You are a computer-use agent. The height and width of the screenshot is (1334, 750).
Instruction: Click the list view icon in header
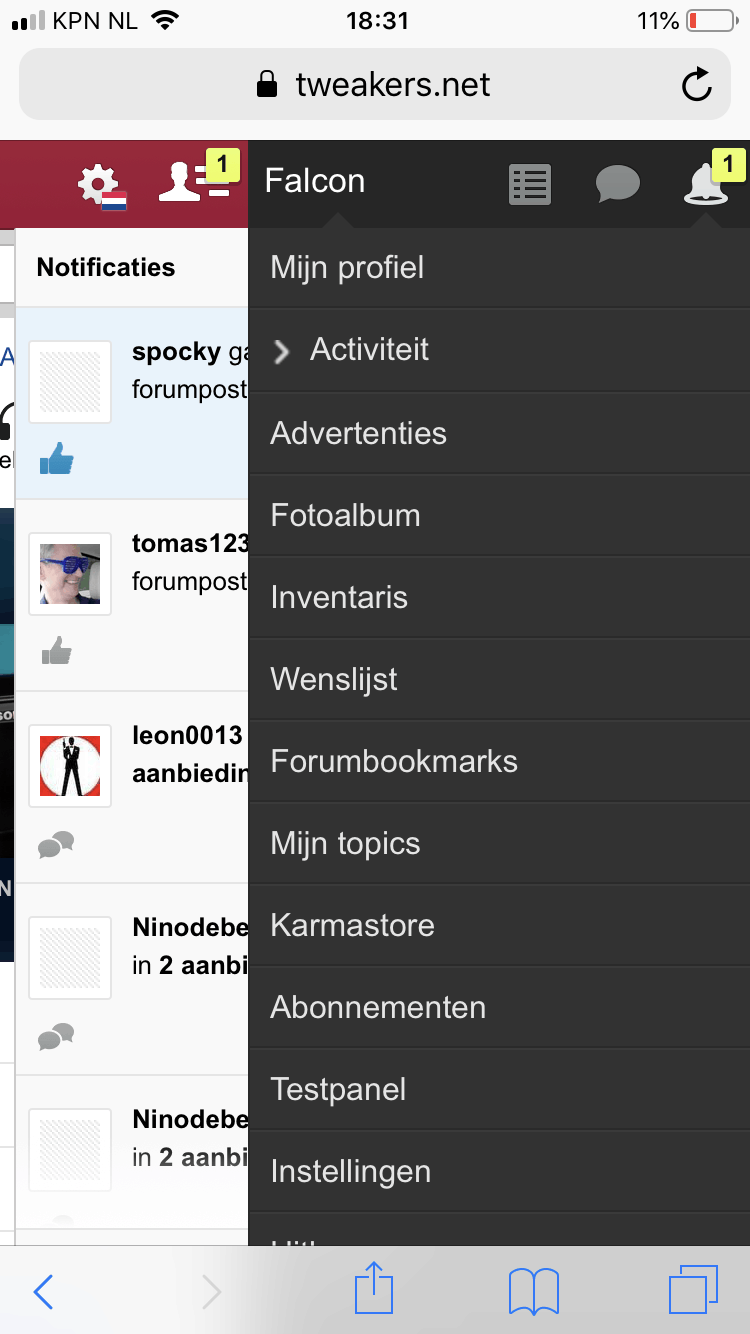pos(529,185)
